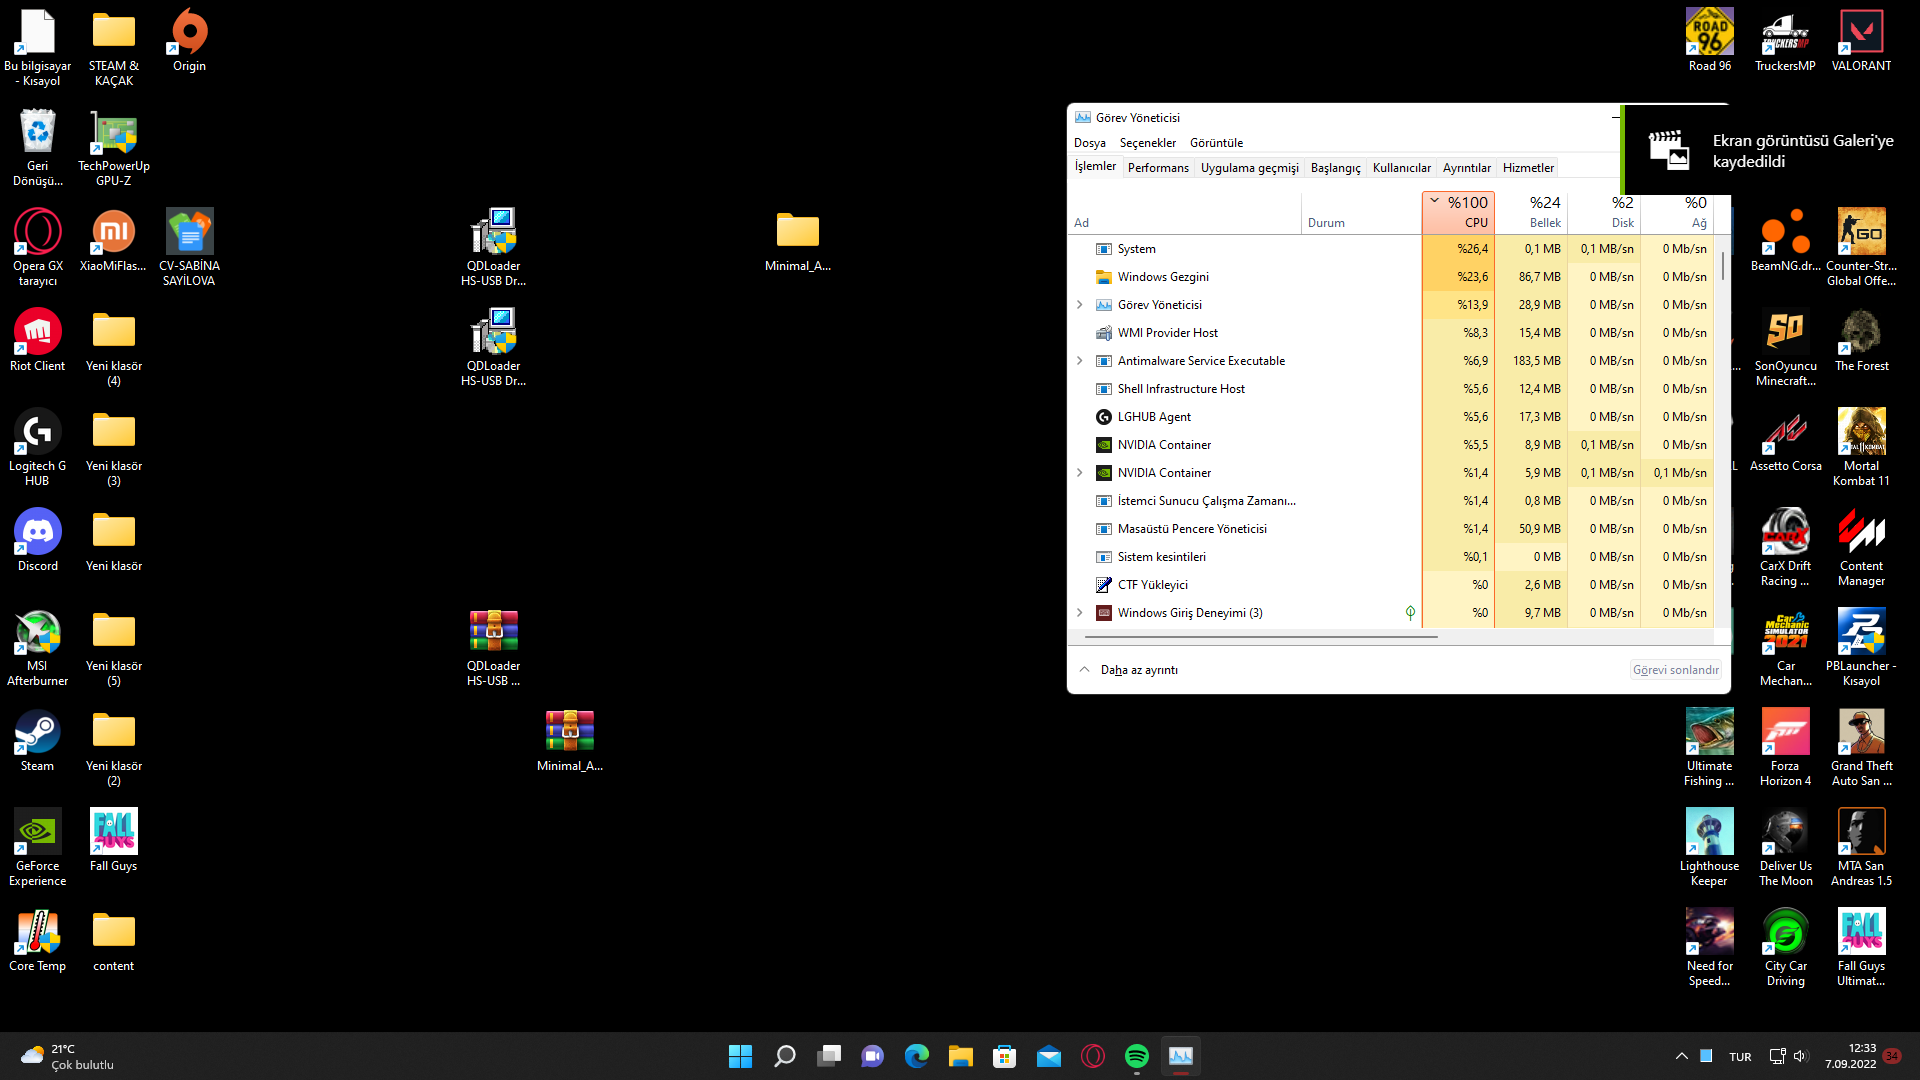Open Microsoft Edge in the taskbar

pos(917,1056)
